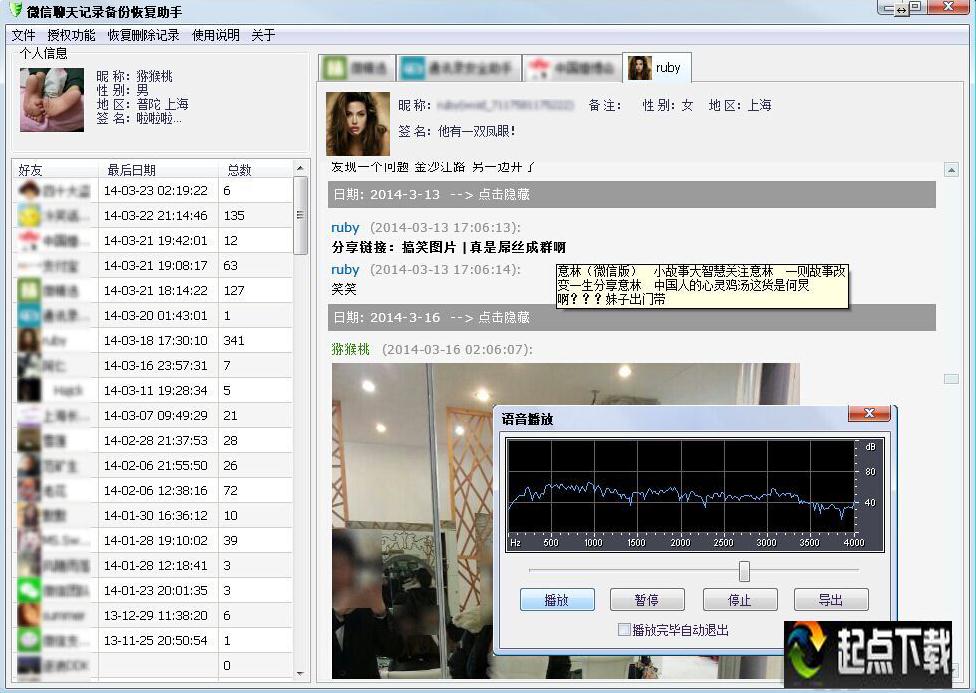Click the chat pane scroll up arrow
Screen dimensions: 976x693
pos(951,169)
